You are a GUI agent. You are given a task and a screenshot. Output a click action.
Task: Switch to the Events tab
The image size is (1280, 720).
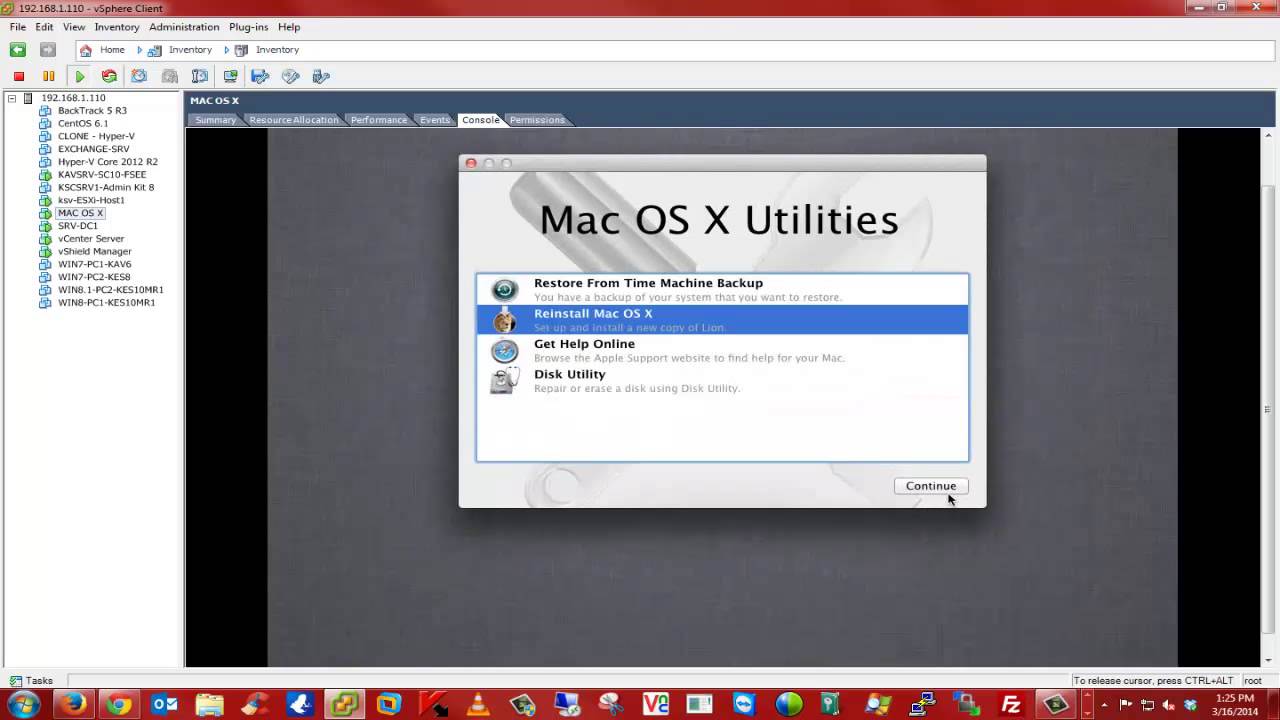click(x=435, y=120)
